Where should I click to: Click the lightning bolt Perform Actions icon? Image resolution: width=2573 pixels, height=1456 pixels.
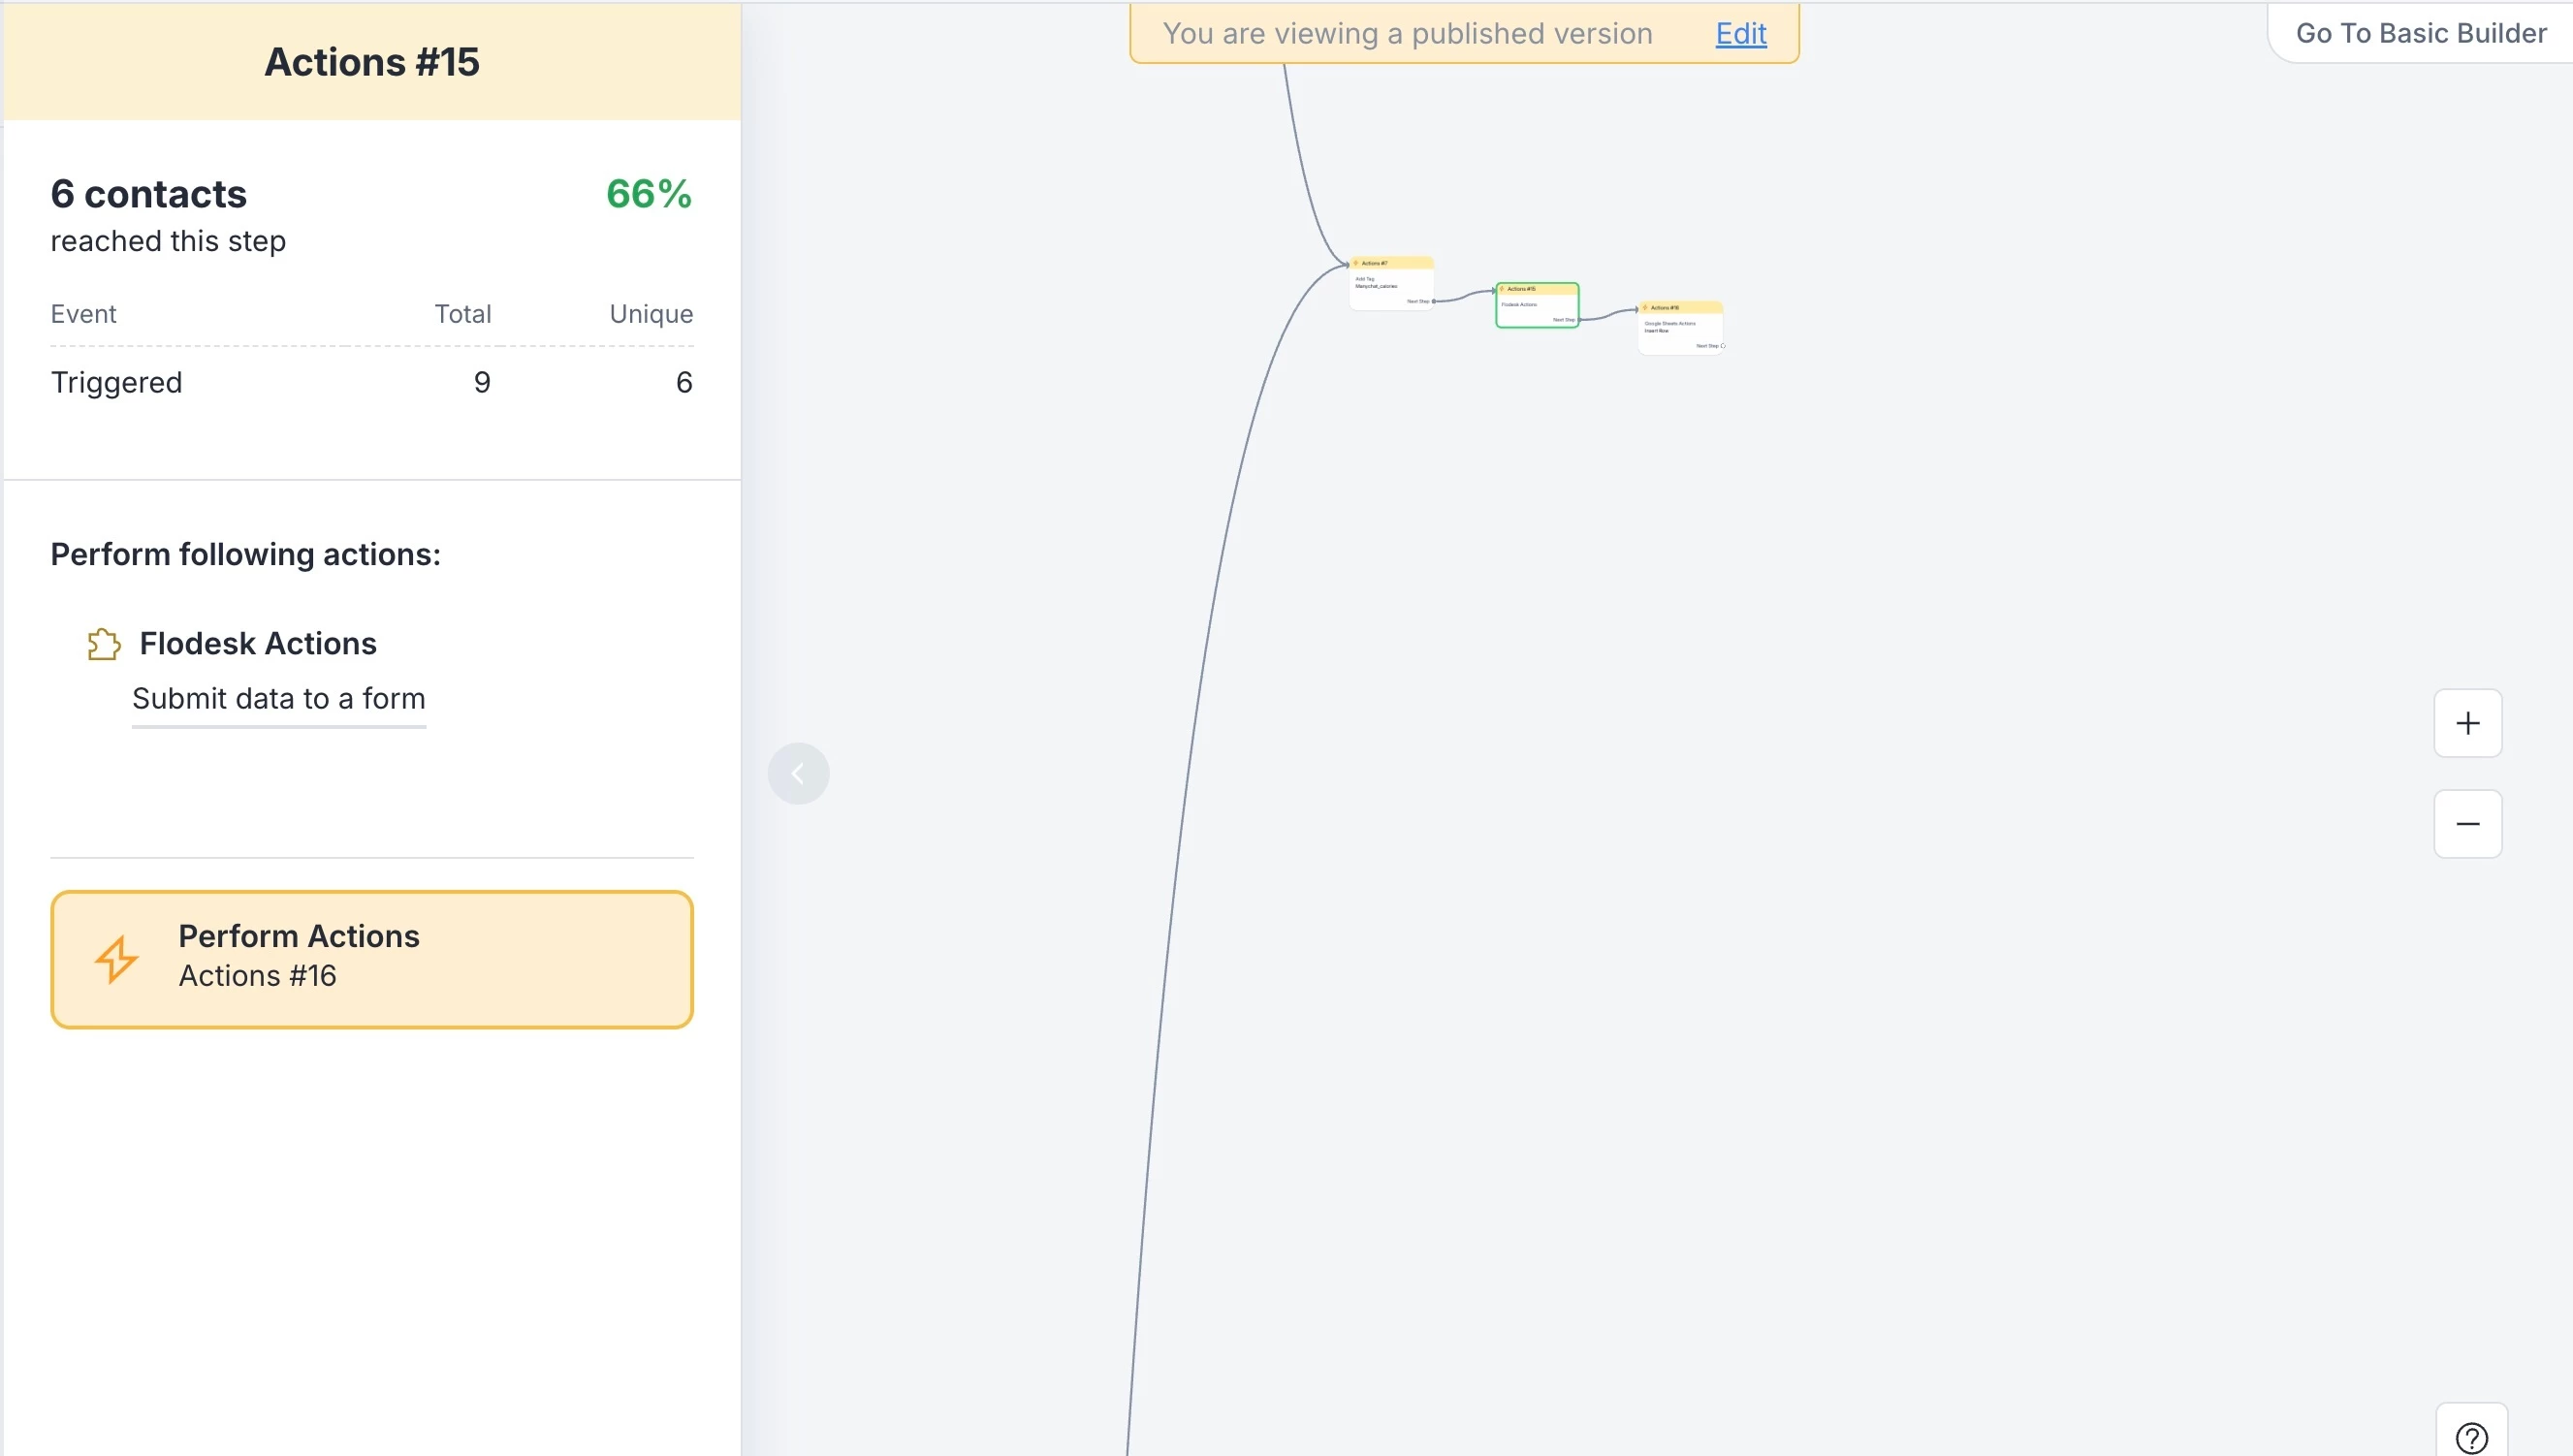(x=116, y=958)
